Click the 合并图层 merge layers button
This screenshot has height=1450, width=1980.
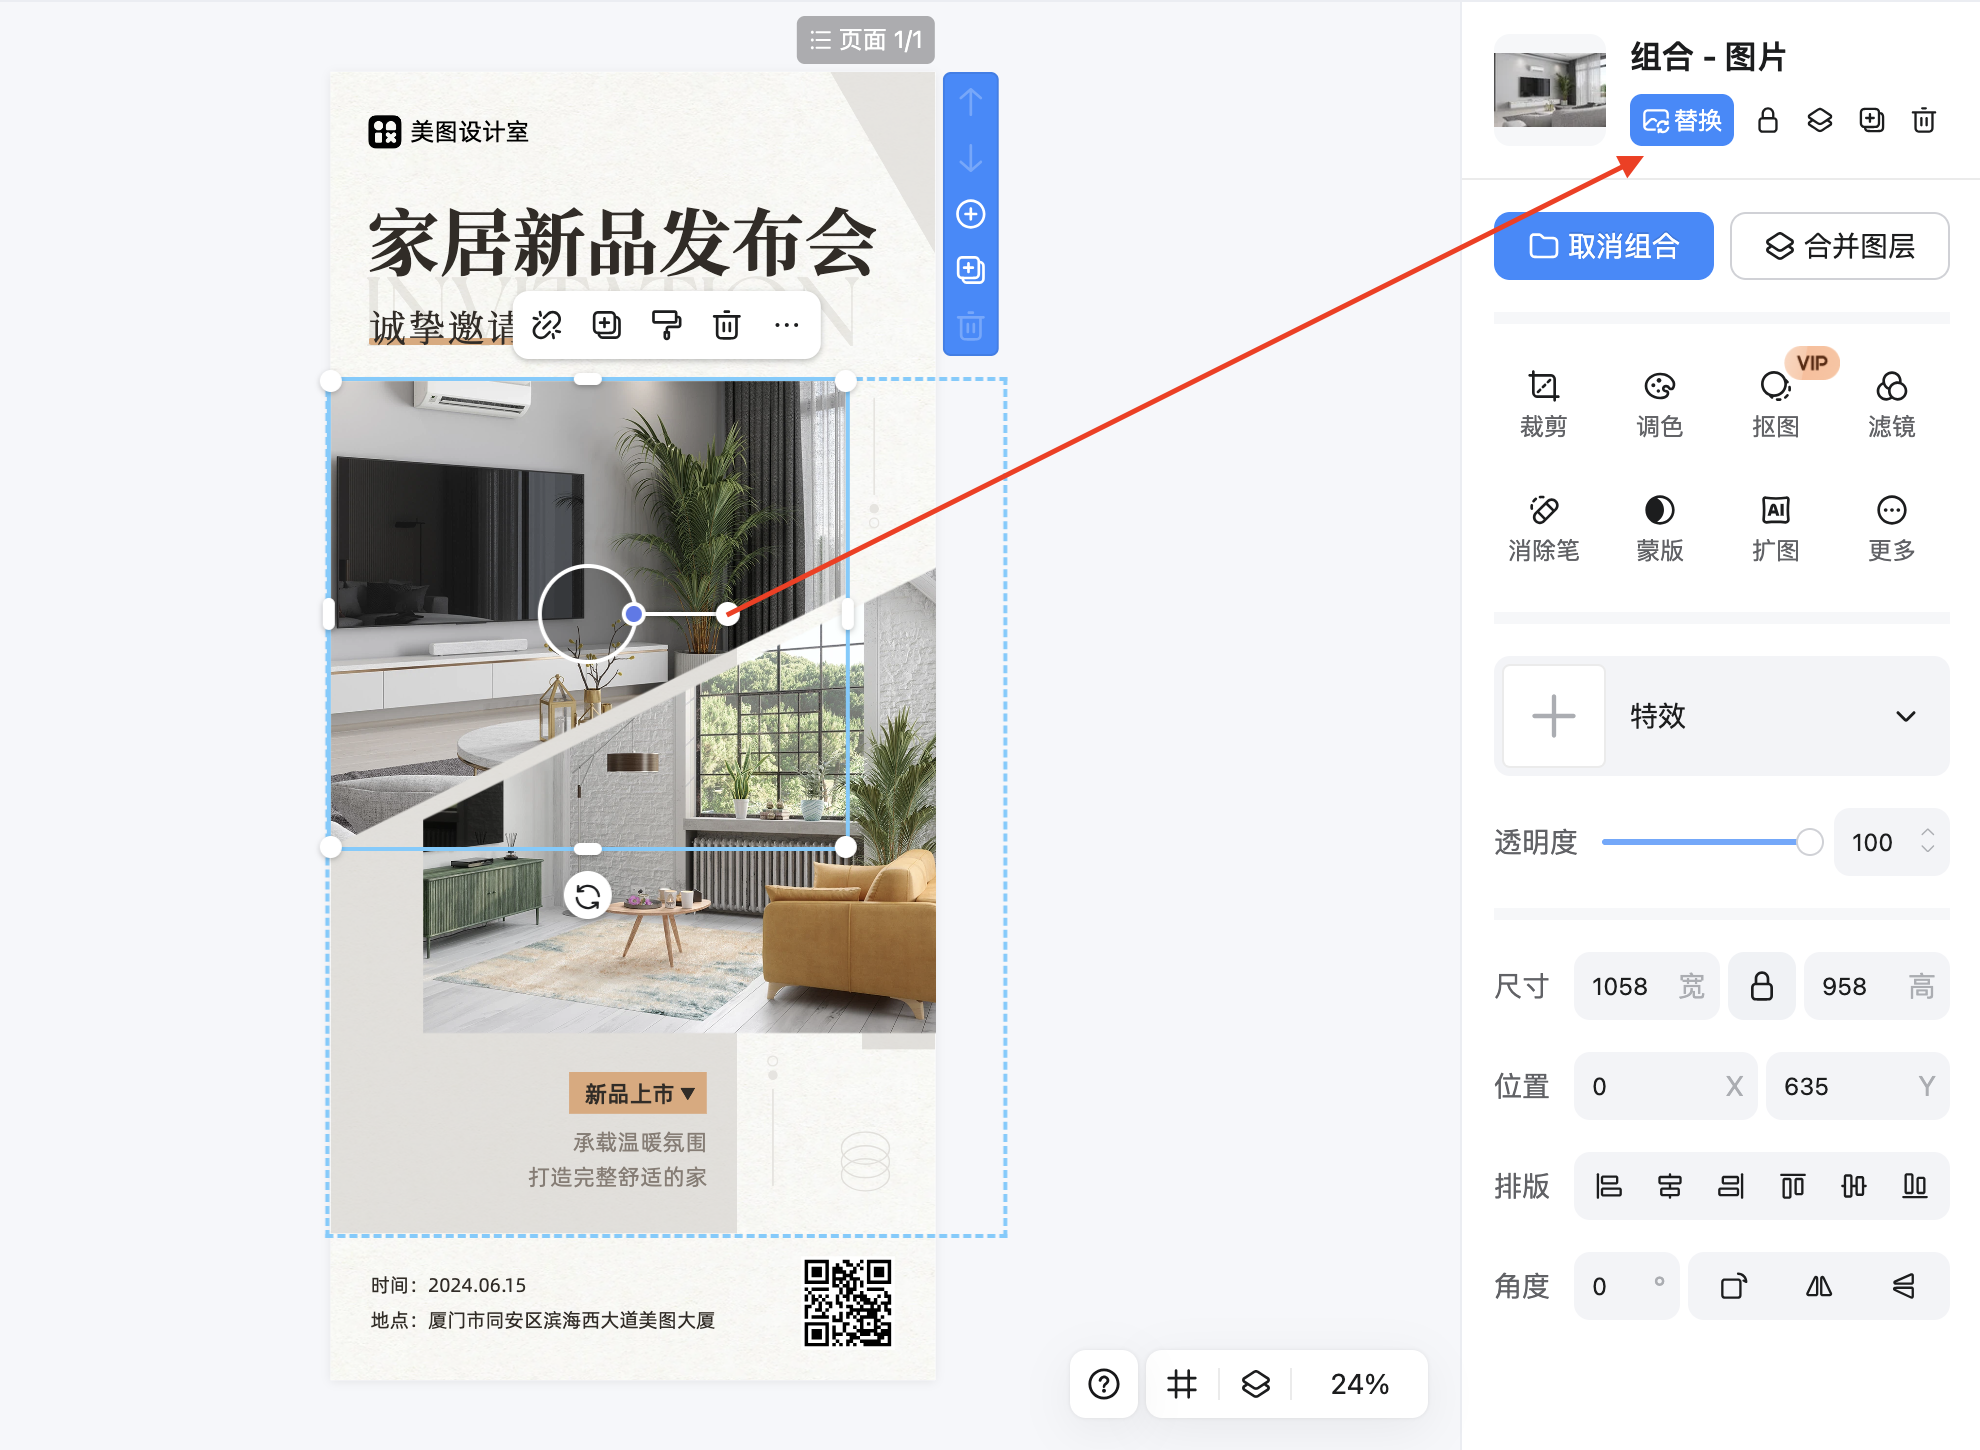(x=1839, y=245)
